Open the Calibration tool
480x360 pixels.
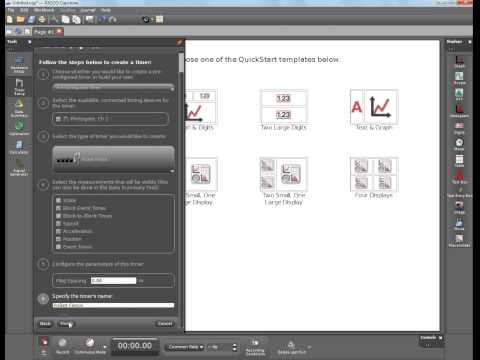(x=19, y=128)
